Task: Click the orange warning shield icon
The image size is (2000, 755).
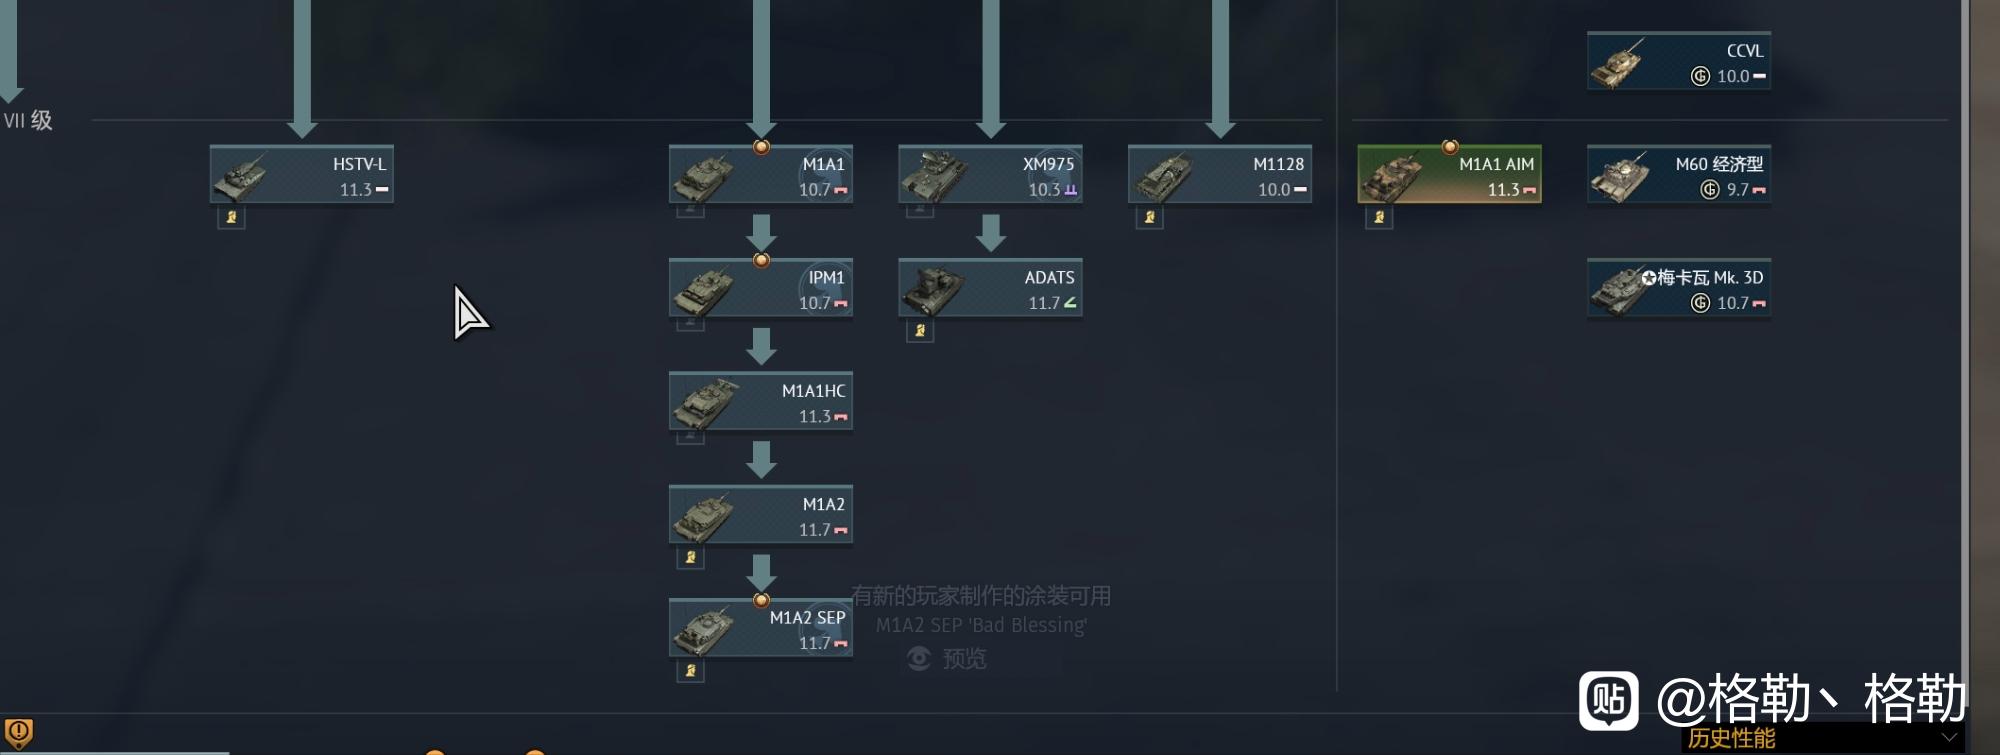Action: [19, 733]
